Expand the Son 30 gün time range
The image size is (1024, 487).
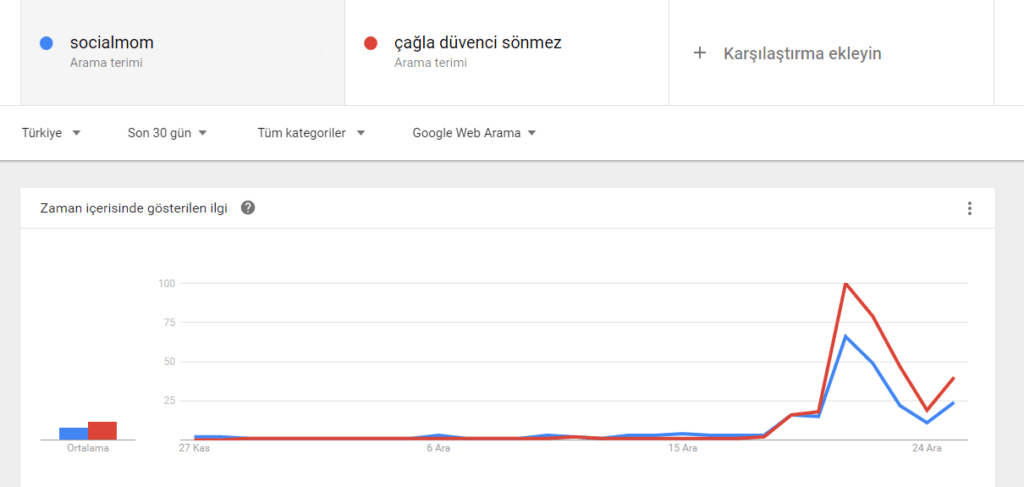click(x=167, y=132)
